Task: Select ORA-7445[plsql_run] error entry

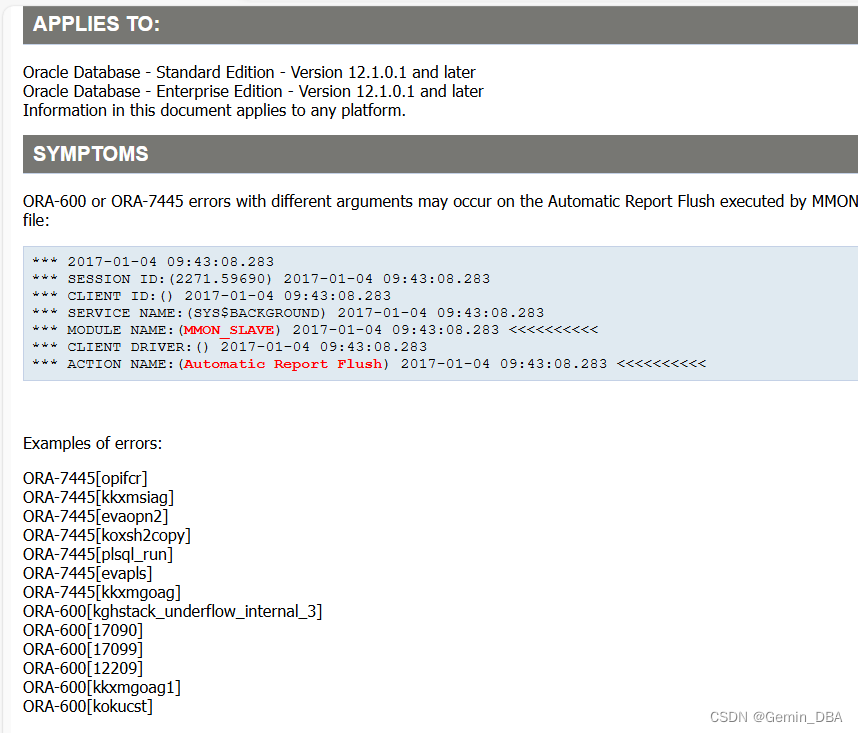Action: coord(98,555)
